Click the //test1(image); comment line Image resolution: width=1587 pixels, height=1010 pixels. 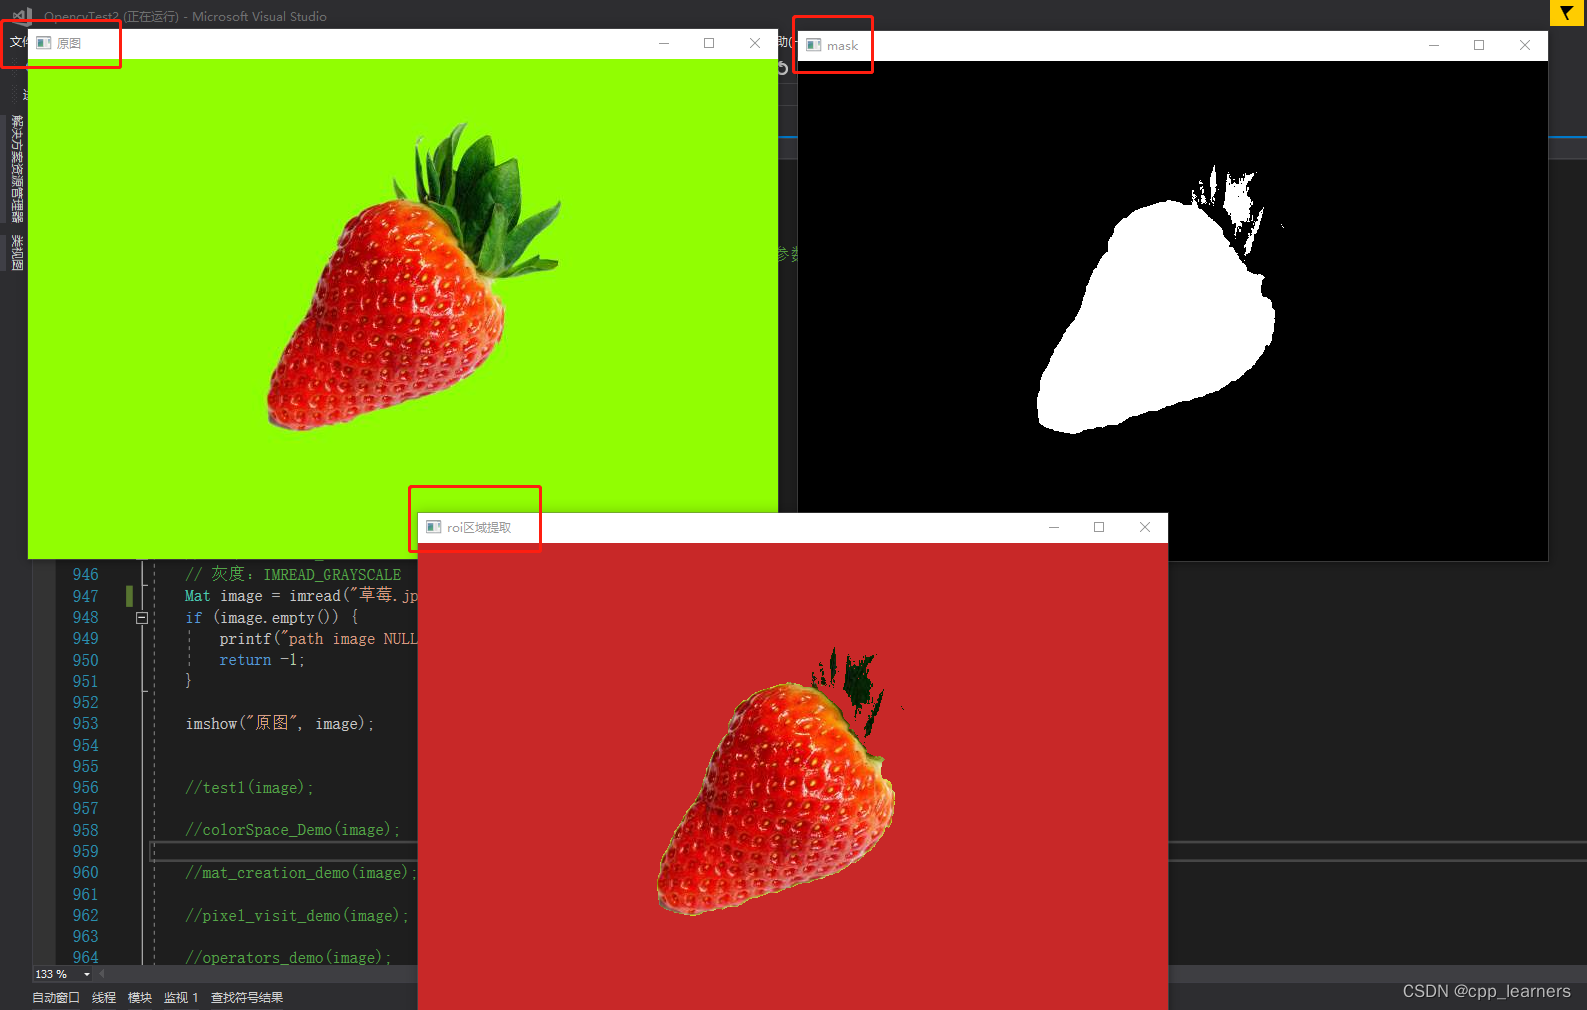(249, 788)
